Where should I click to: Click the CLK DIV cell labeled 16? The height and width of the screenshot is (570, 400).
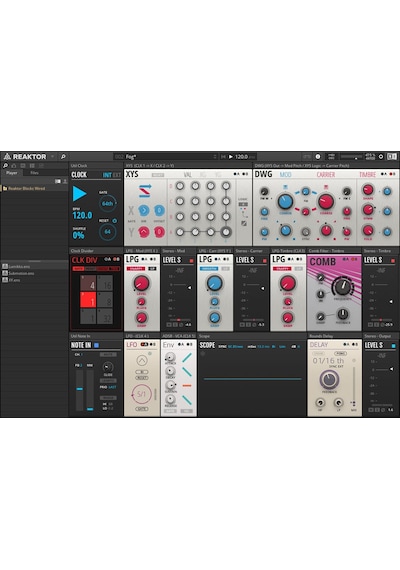pos(105,283)
